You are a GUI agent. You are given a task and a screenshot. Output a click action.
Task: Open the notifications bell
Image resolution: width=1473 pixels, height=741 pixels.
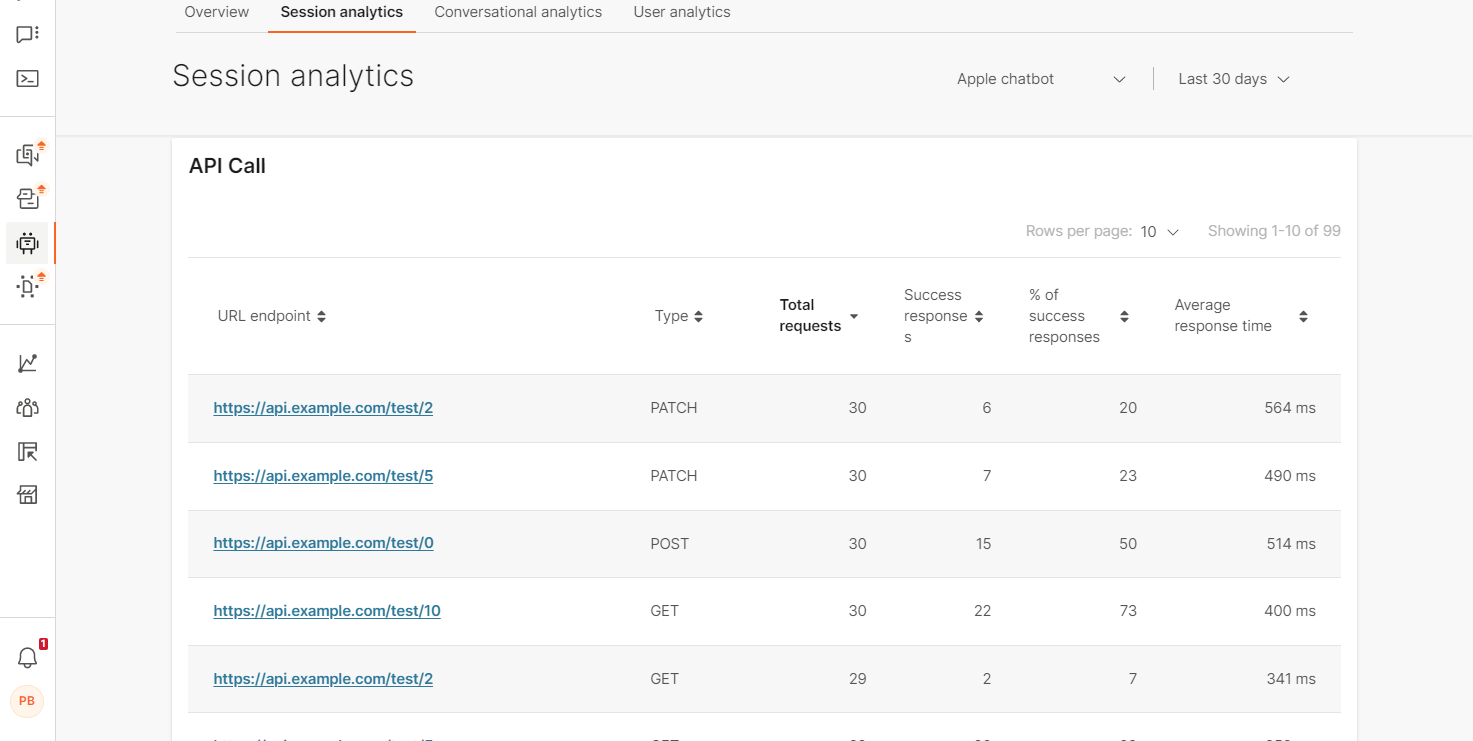point(27,657)
